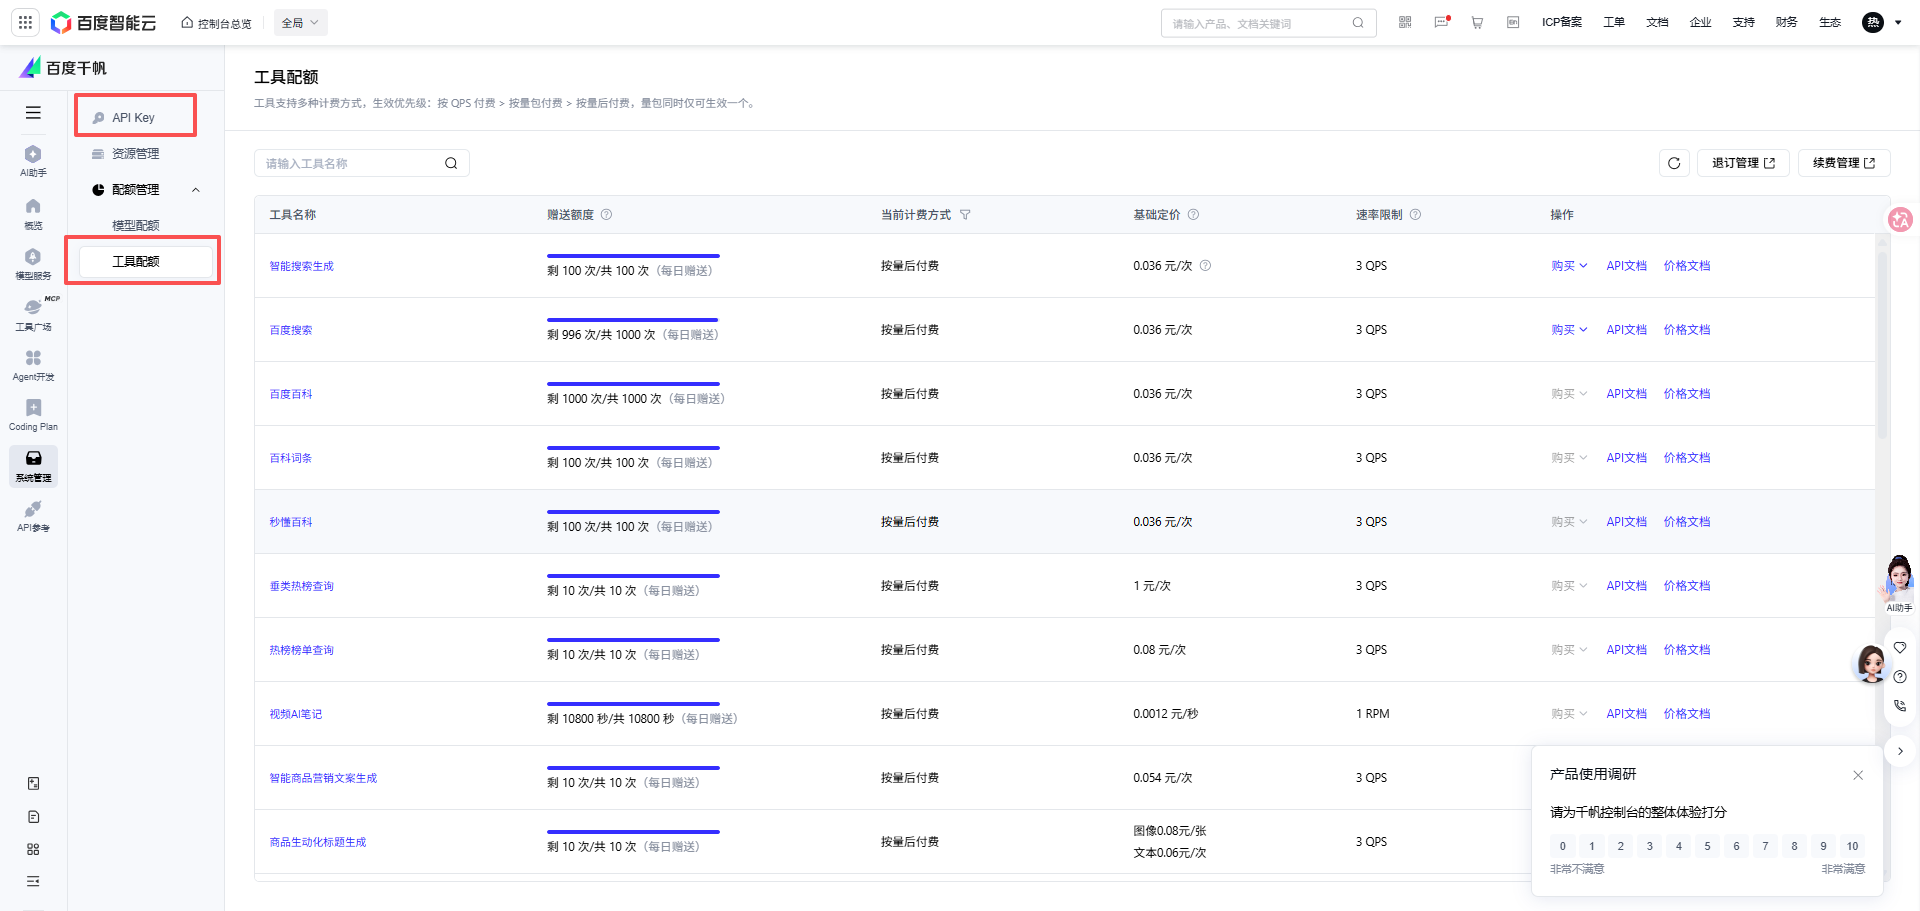1920x911 pixels.
Task: Open 工单 in the top menu
Action: [1614, 22]
